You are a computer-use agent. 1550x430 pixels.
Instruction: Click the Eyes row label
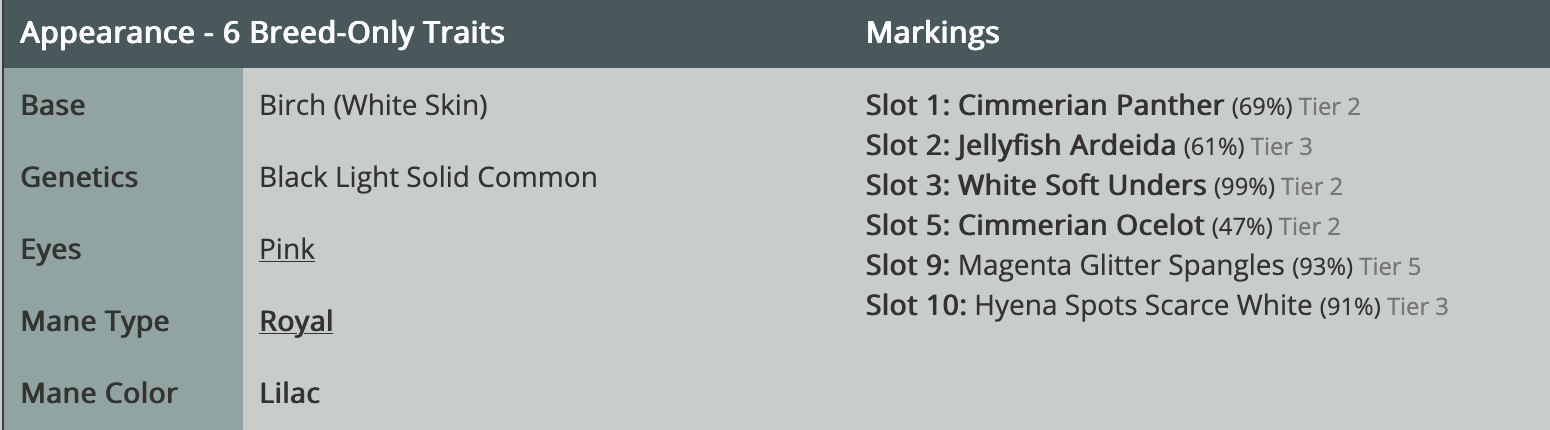pyautogui.click(x=51, y=249)
